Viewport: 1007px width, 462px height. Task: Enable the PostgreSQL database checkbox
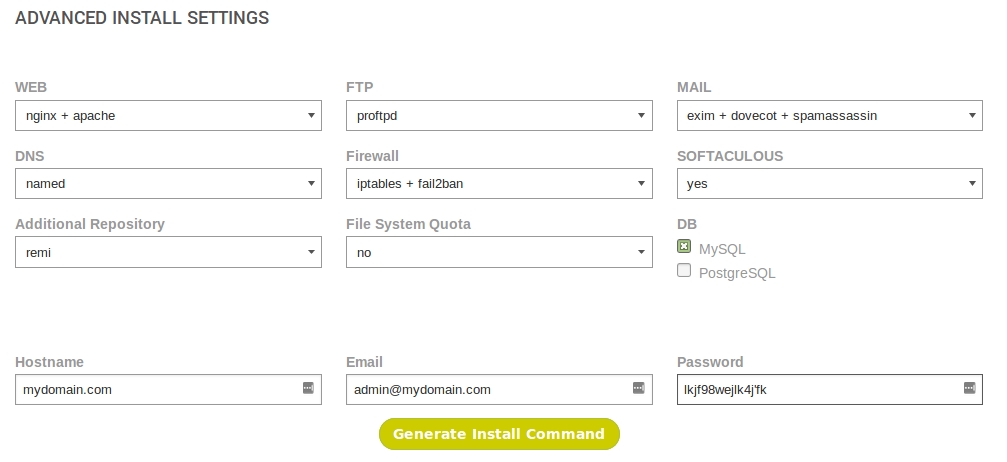[684, 270]
